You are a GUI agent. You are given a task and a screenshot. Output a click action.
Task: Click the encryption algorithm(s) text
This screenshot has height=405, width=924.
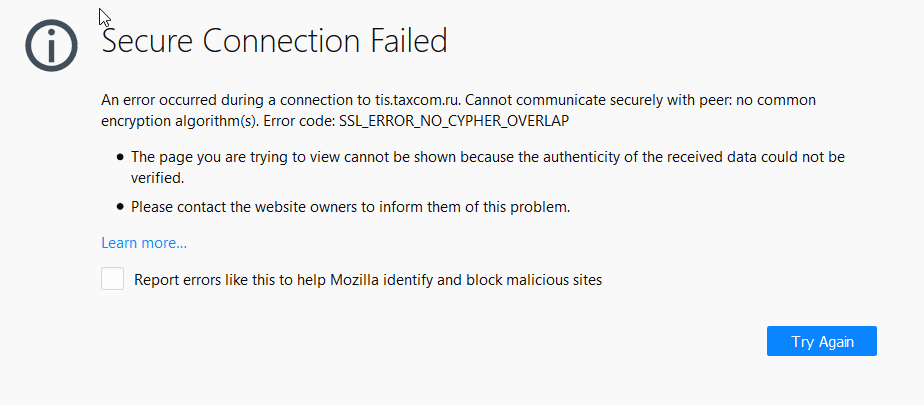pos(180,121)
